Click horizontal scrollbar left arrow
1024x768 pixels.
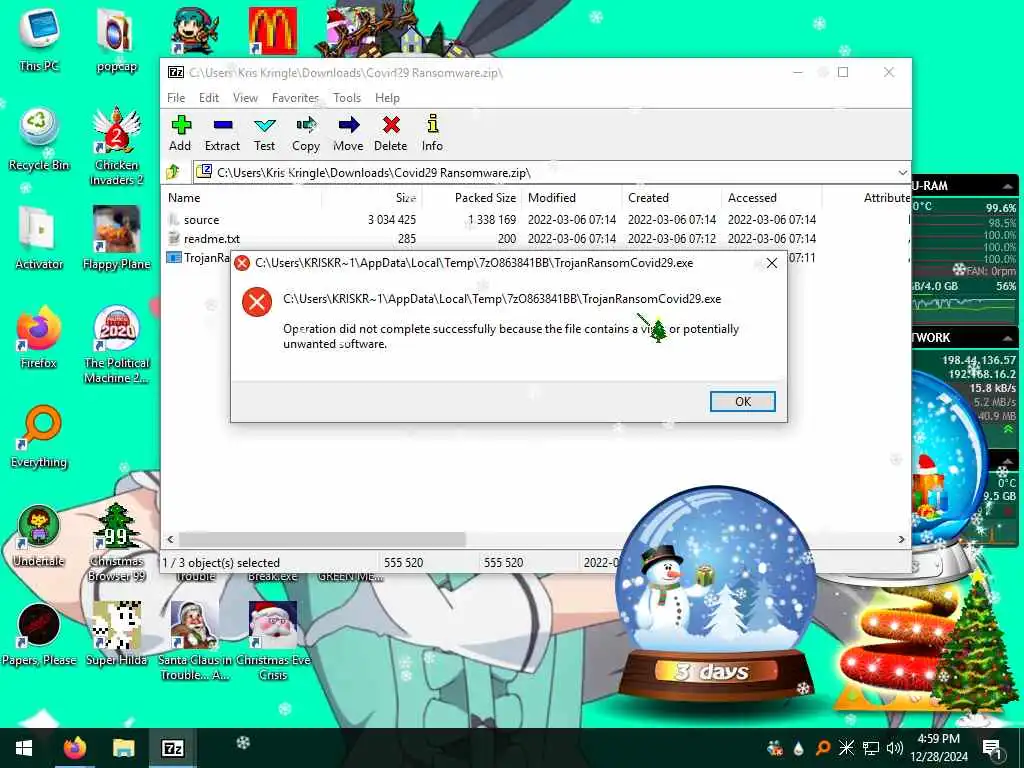pos(170,539)
